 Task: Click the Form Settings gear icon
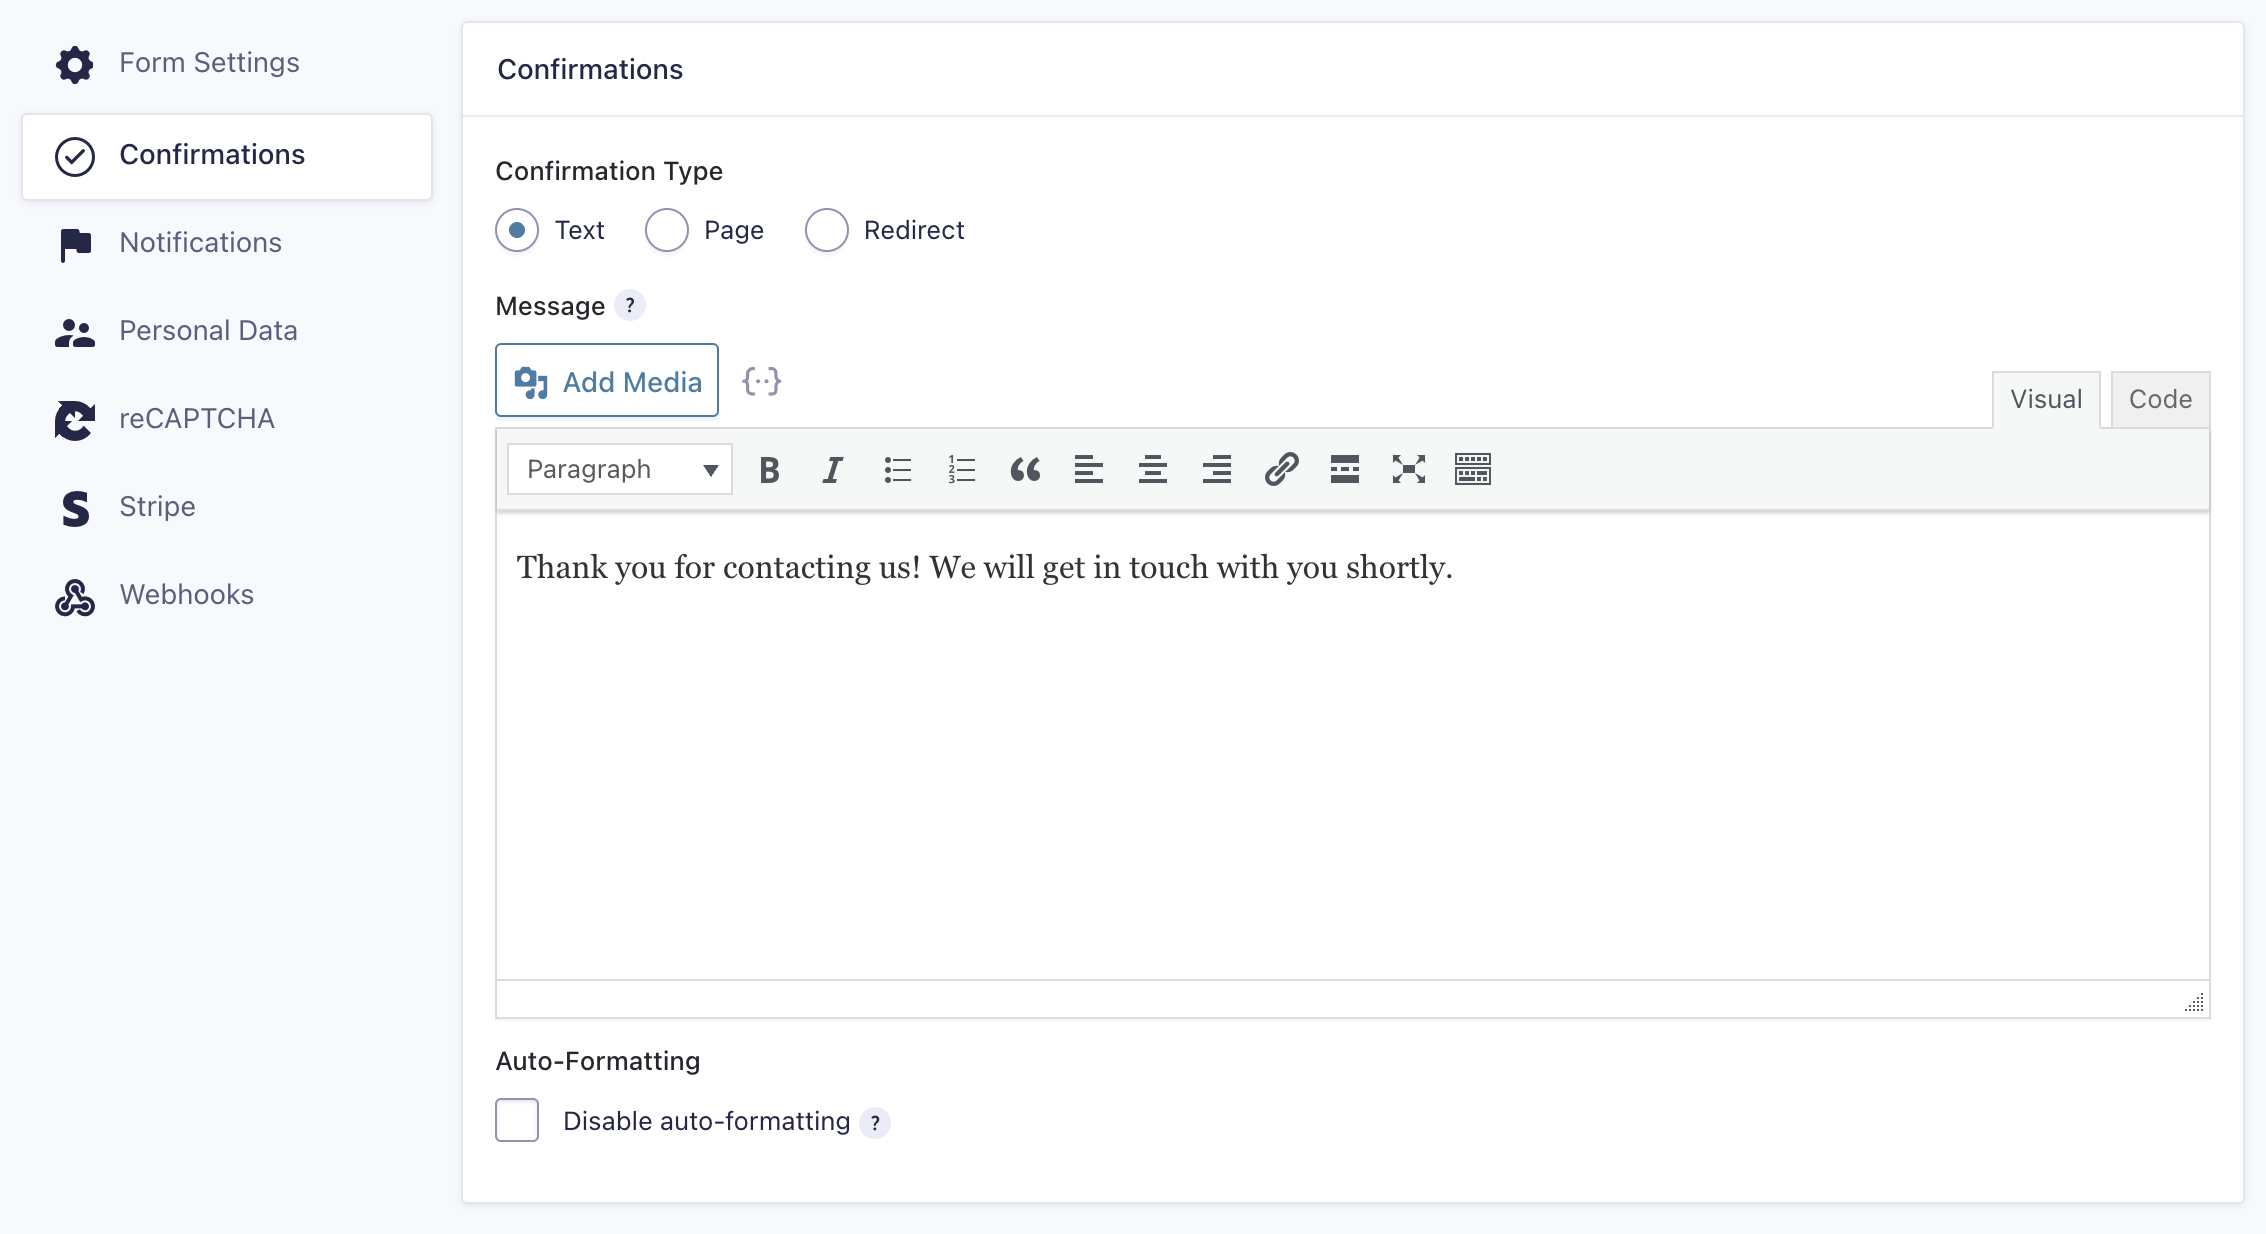(x=75, y=64)
